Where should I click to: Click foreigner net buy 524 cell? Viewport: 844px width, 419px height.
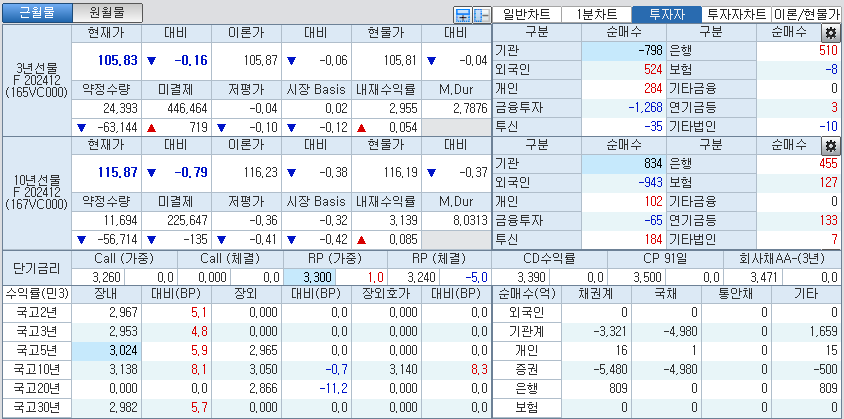[x=623, y=69]
